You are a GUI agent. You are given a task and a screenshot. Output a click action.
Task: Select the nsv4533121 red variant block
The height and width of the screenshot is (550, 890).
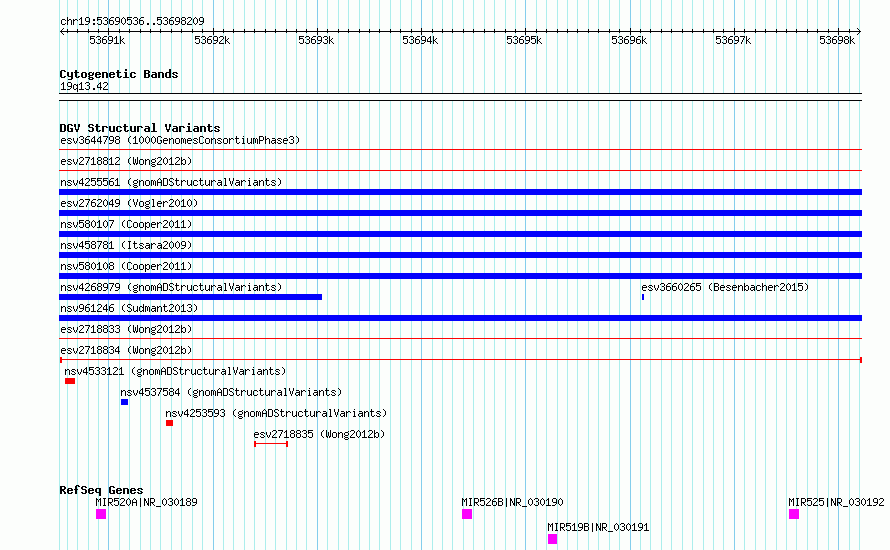tap(70, 381)
